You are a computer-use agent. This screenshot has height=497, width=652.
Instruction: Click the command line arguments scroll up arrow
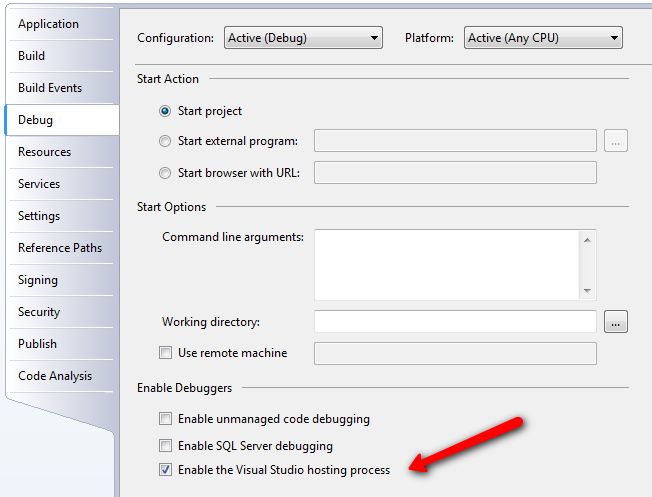coord(588,239)
